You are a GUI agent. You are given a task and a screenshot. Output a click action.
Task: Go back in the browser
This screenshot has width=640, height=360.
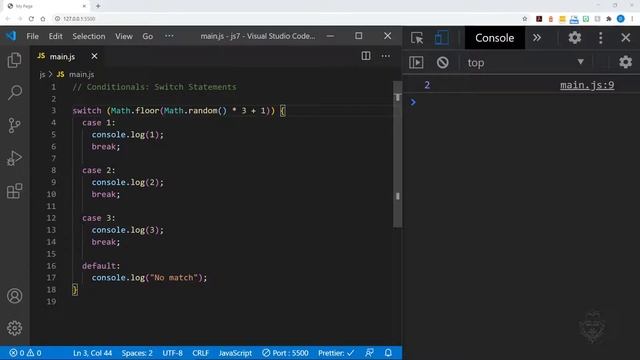tap(7, 19)
